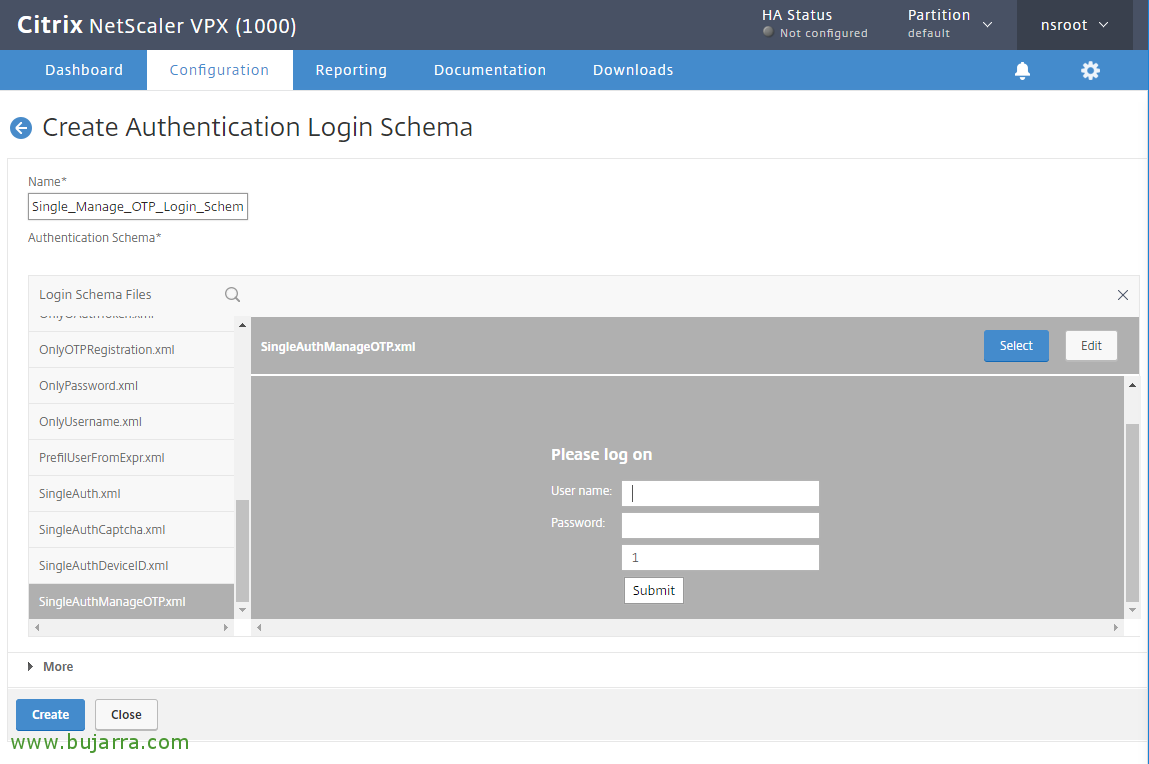Go to the Downloads tab

[x=633, y=70]
